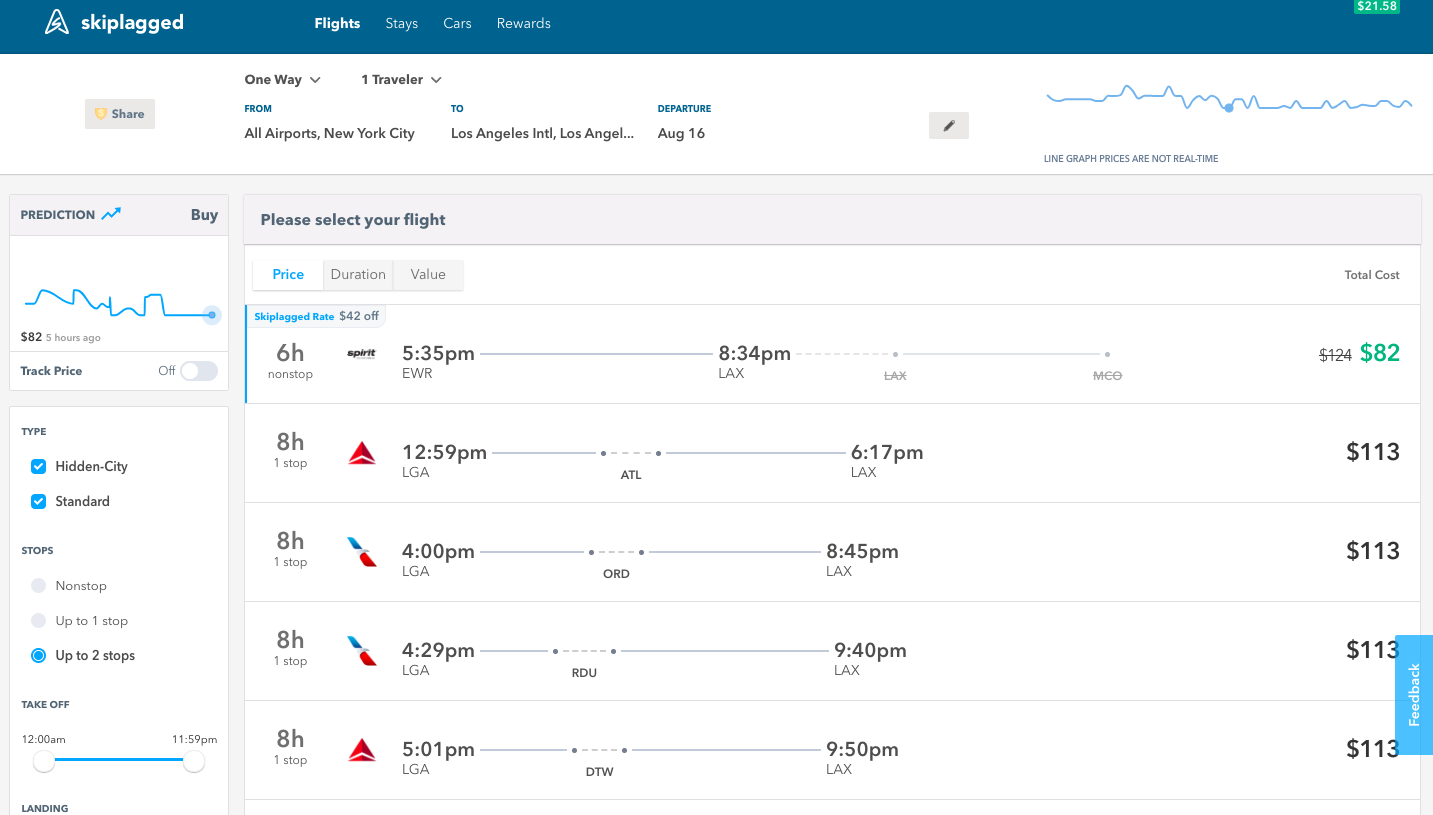
Task: Enable the Track Price toggle
Action: (x=199, y=371)
